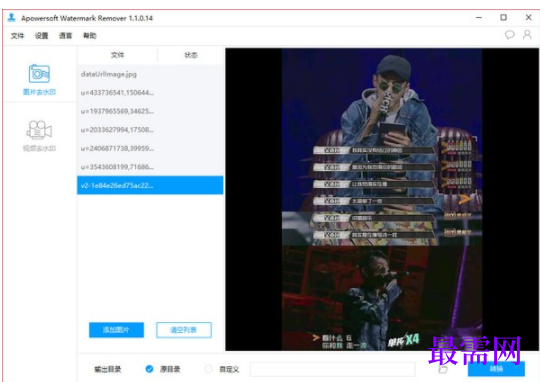This screenshot has height=382, width=540.
Task: Select the 自定义 radio button
Action: [x=208, y=369]
